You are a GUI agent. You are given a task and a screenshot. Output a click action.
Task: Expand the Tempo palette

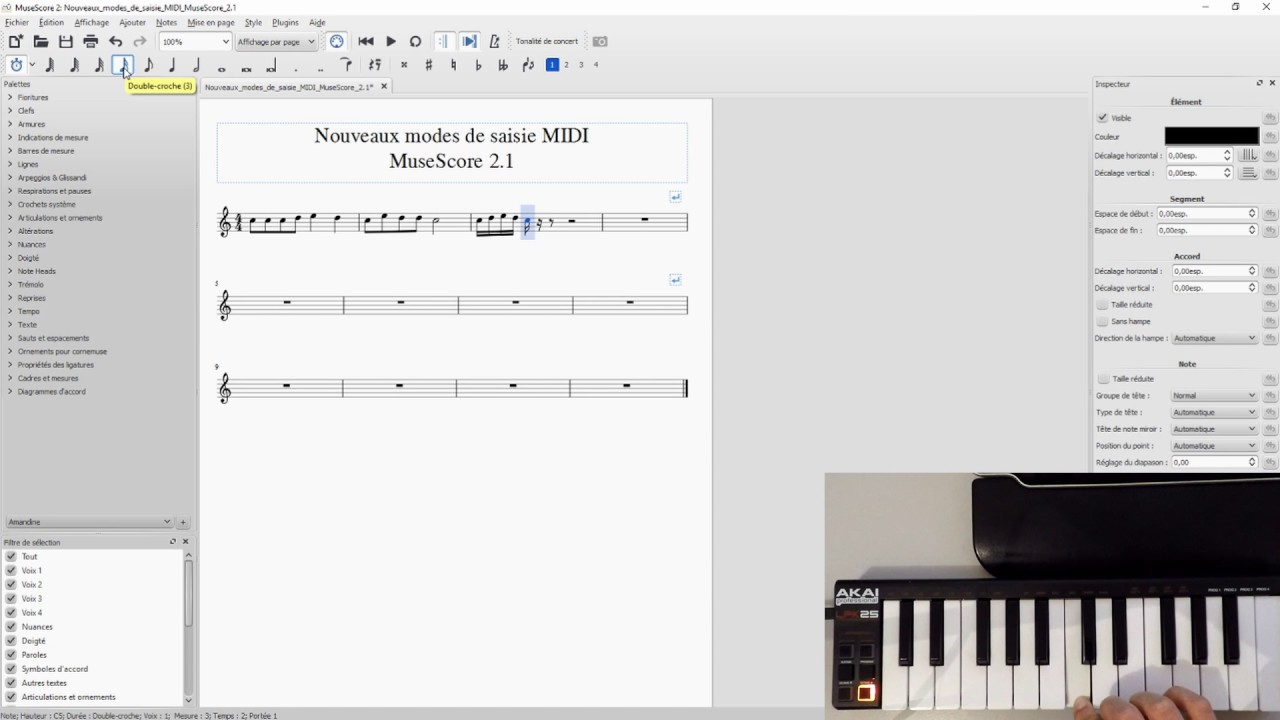(x=28, y=311)
